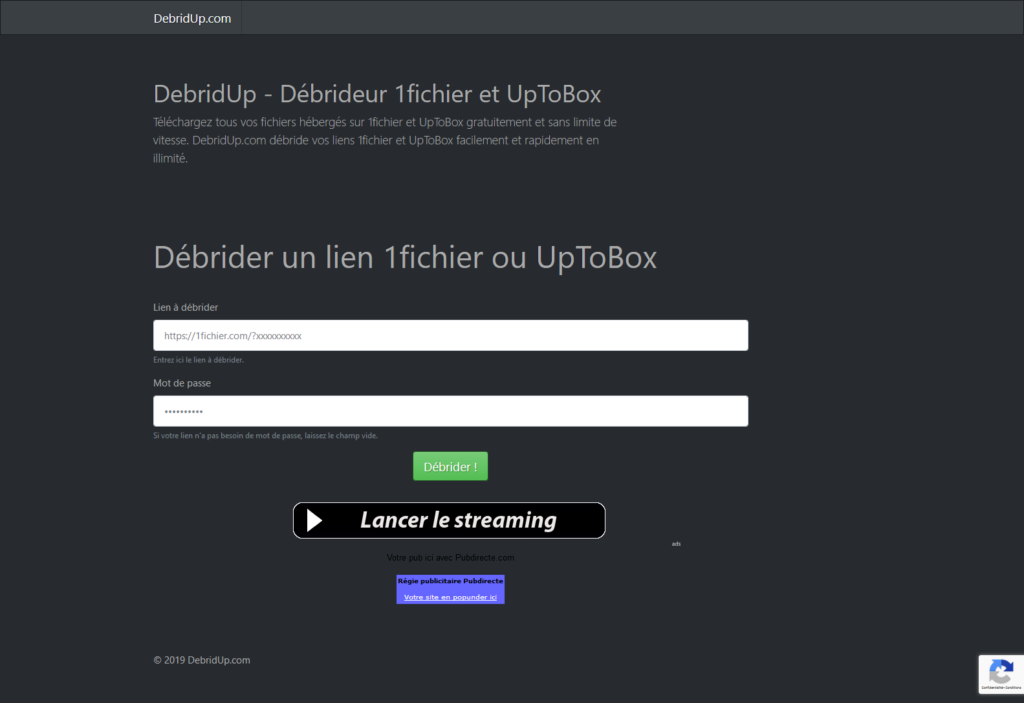This screenshot has height=703, width=1024.
Task: Follow the 'Votre site en popunder ici' link
Action: [450, 597]
